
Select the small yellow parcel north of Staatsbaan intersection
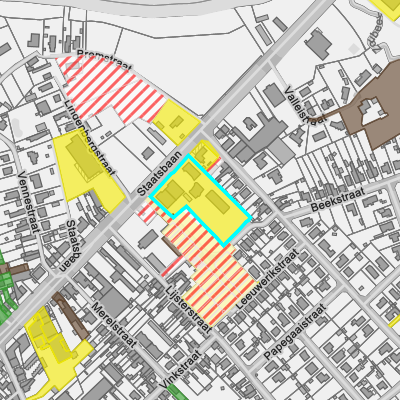click(x=178, y=122)
